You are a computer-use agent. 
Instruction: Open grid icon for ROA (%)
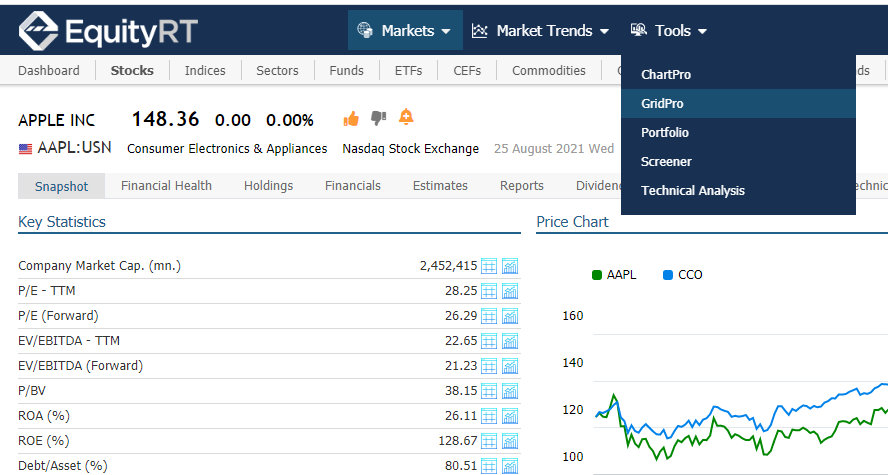(x=489, y=416)
